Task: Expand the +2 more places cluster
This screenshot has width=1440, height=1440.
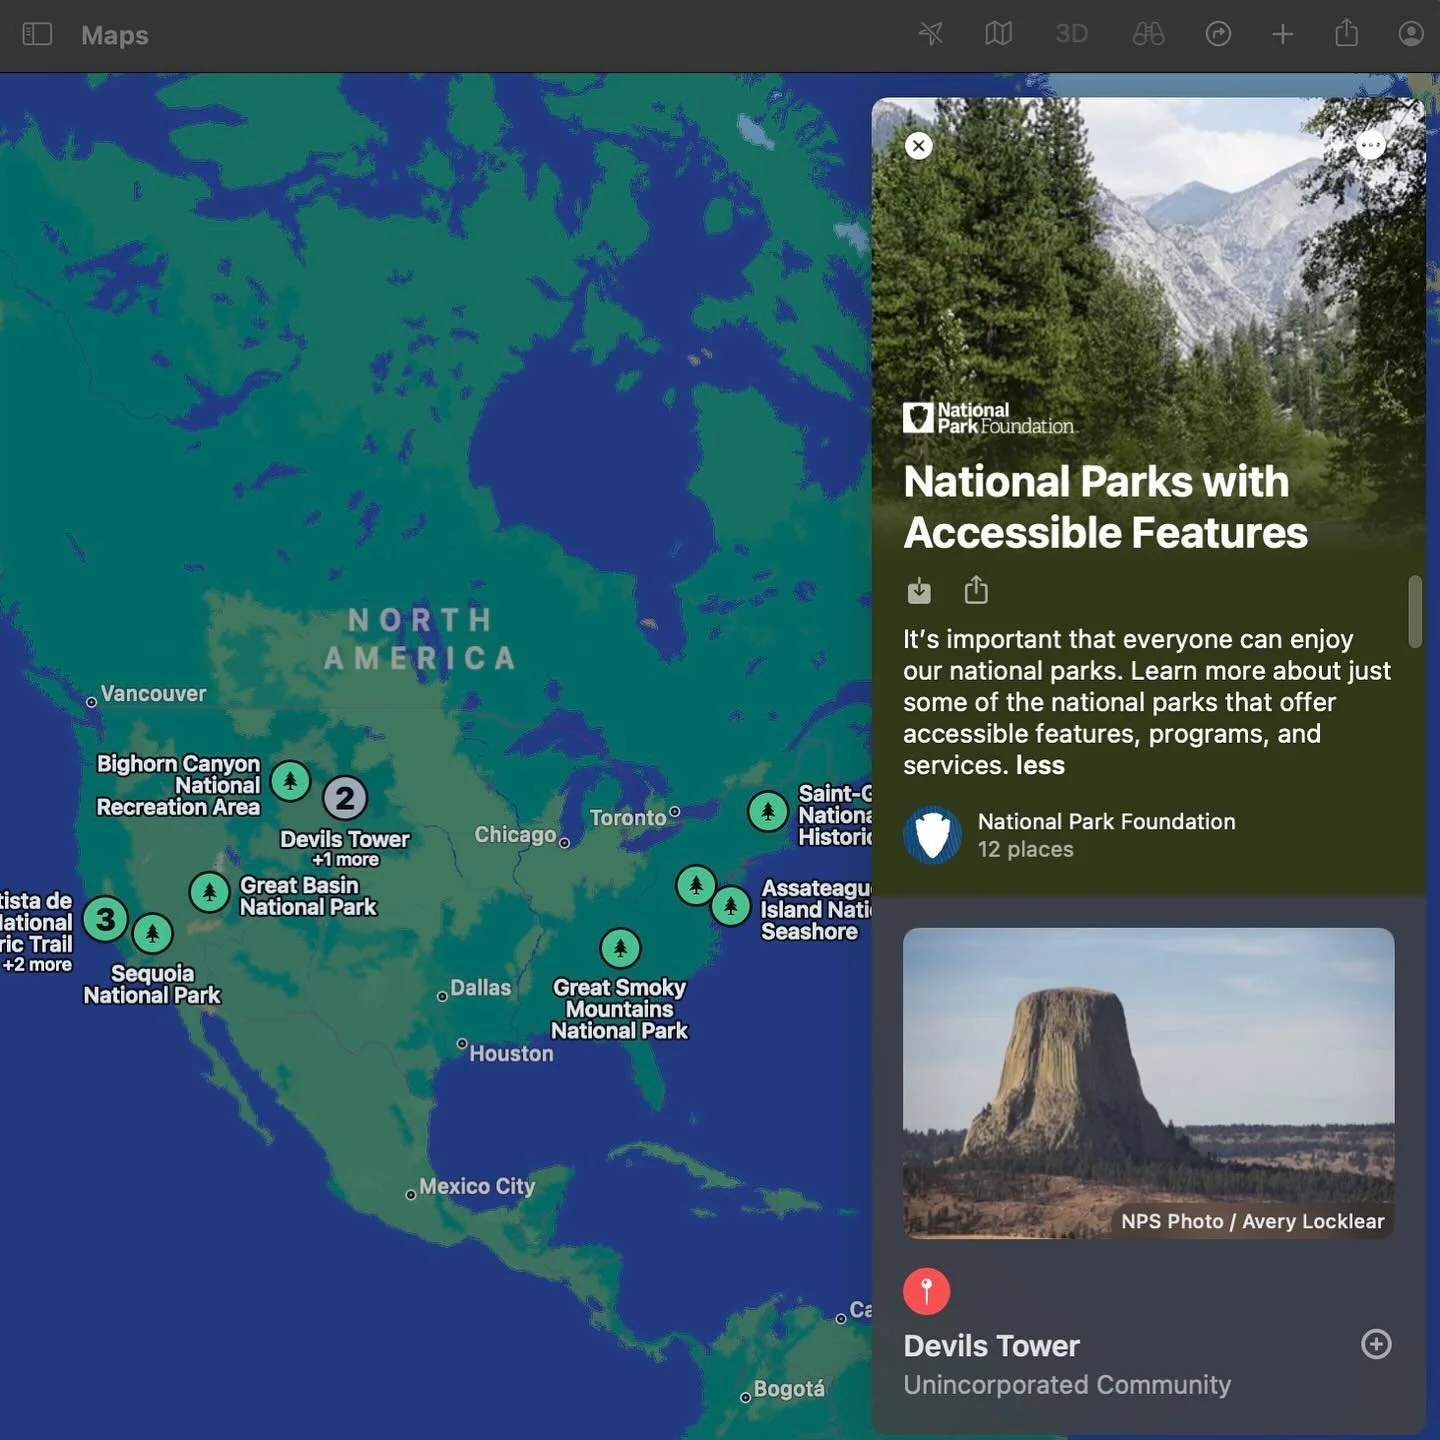Action: tap(107, 920)
